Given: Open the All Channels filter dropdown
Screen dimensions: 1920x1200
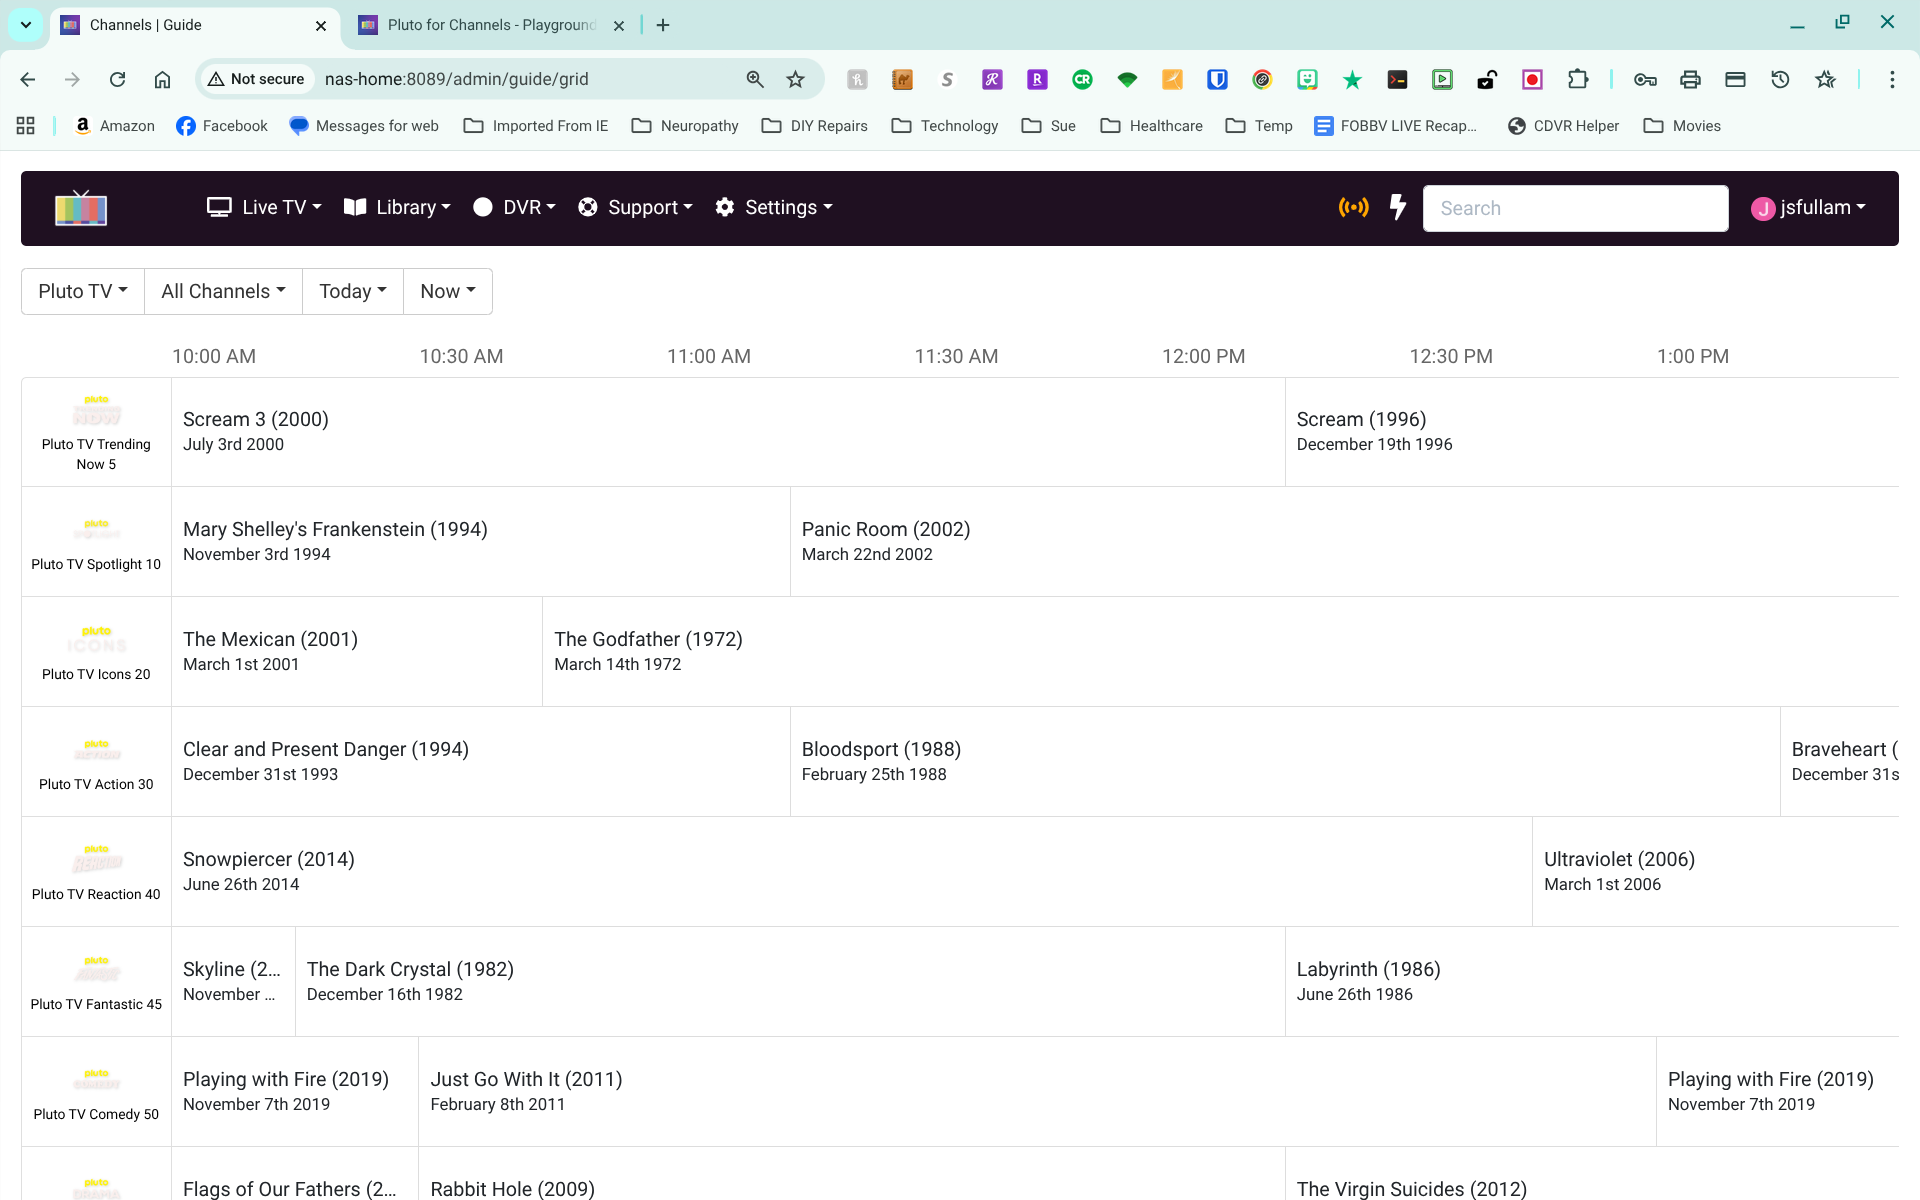Looking at the screenshot, I should 223,291.
